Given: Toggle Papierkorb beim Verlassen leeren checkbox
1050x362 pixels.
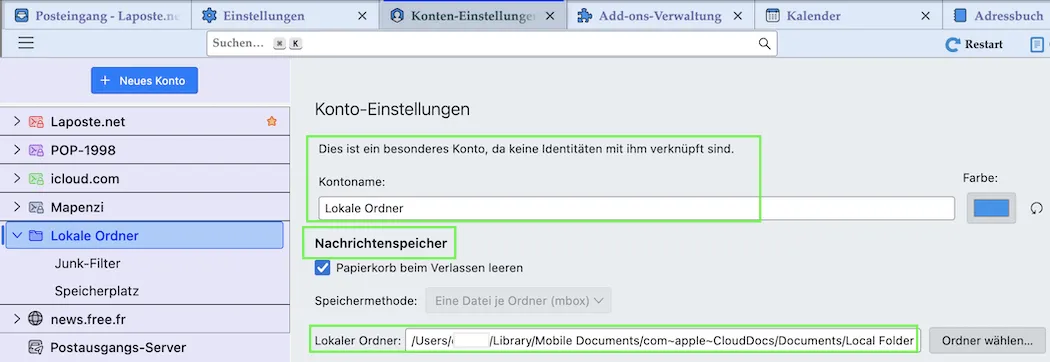Looking at the screenshot, I should [323, 268].
